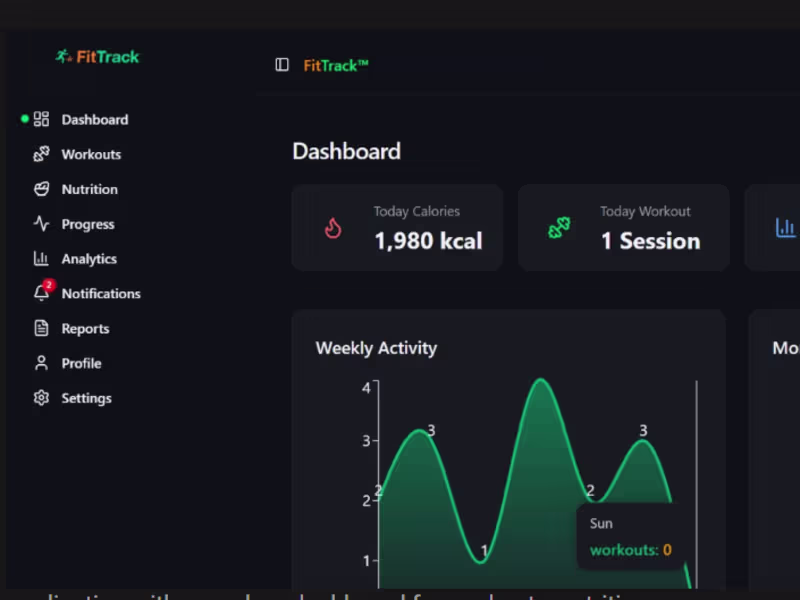This screenshot has width=800, height=600.
Task: Click the '1,980 kcal' value text
Action: [x=428, y=241]
